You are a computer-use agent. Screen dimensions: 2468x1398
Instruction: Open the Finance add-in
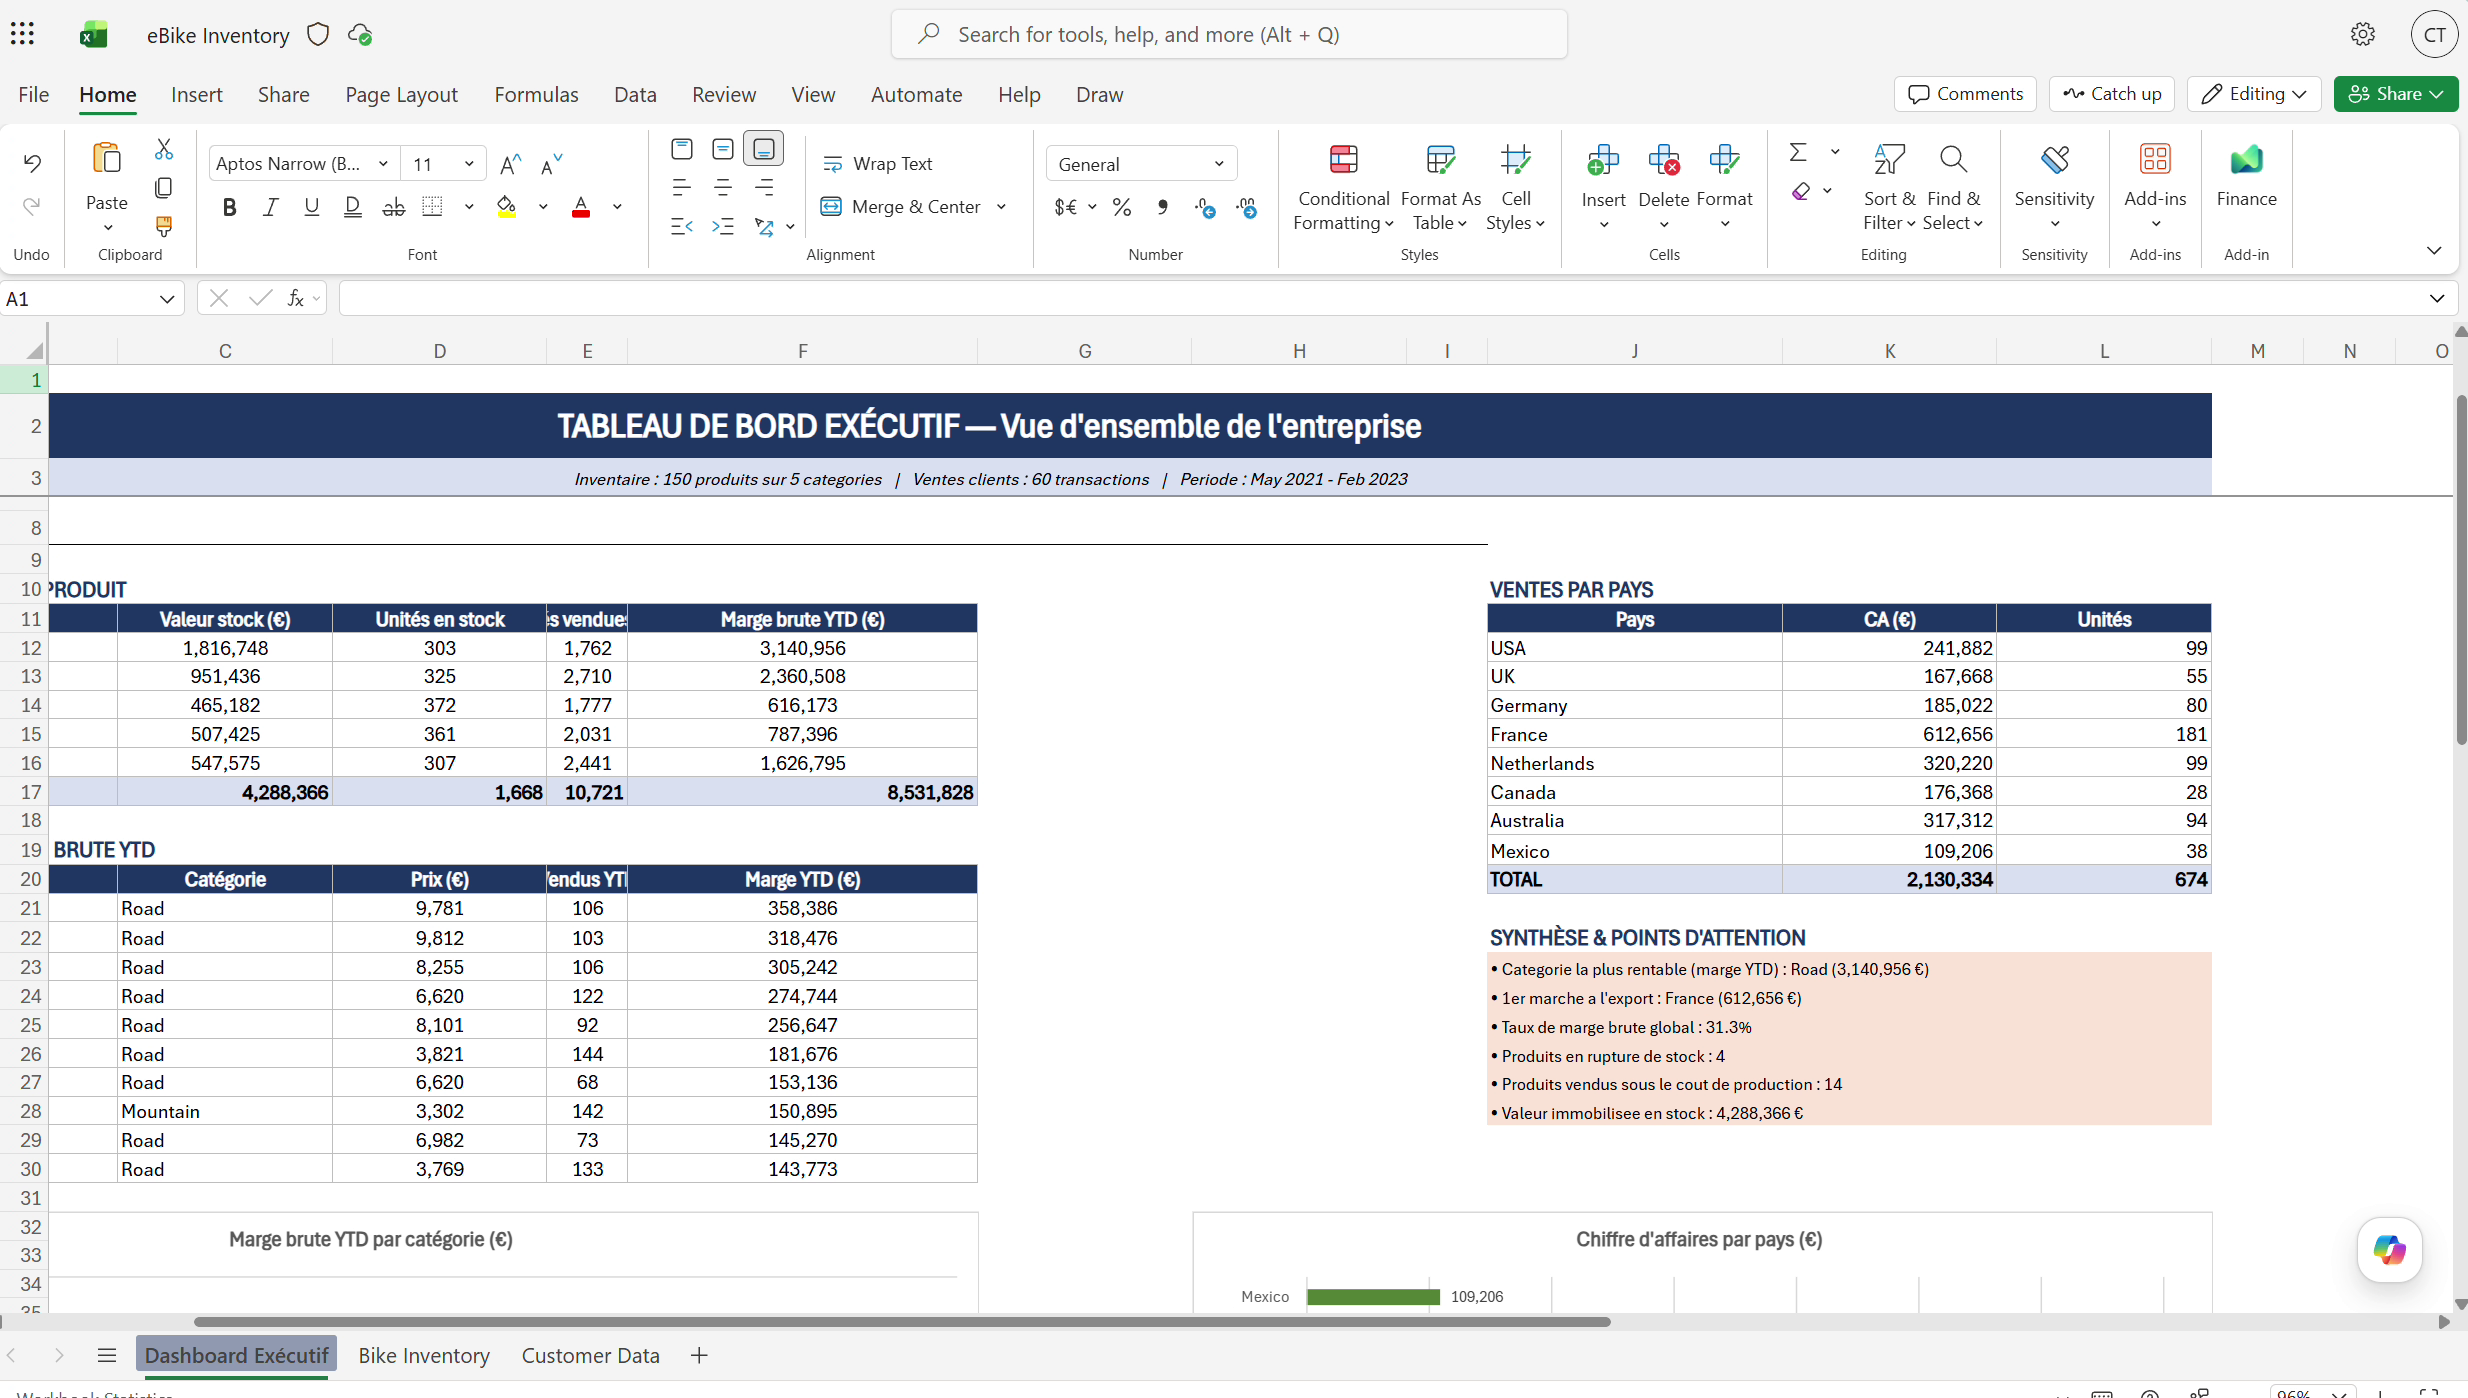coord(2246,177)
